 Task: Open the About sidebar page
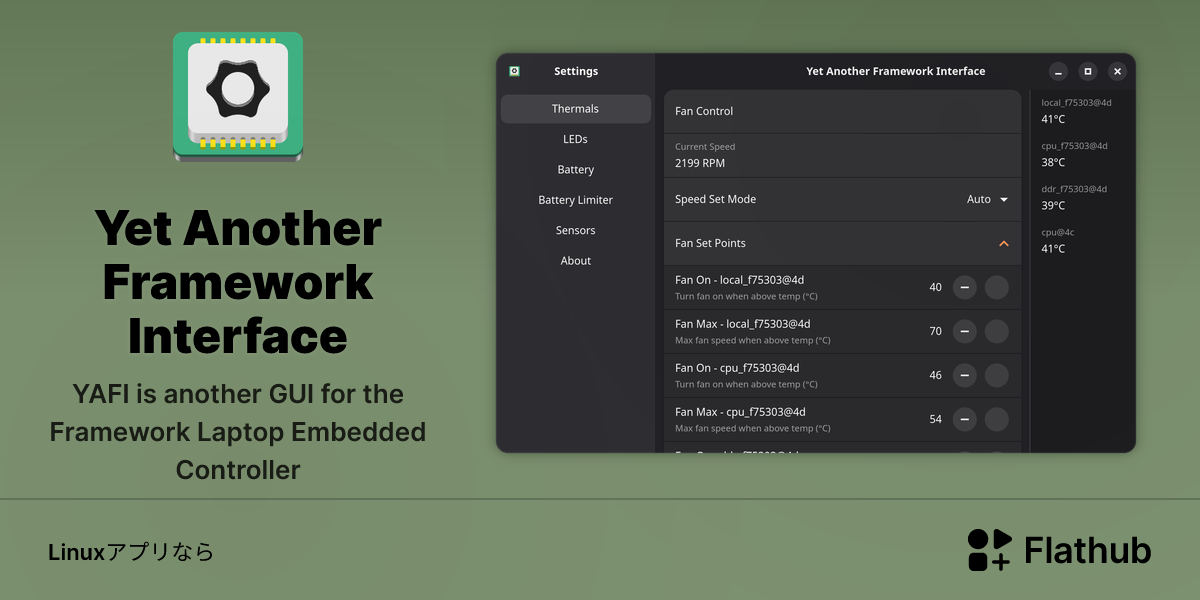click(x=576, y=261)
